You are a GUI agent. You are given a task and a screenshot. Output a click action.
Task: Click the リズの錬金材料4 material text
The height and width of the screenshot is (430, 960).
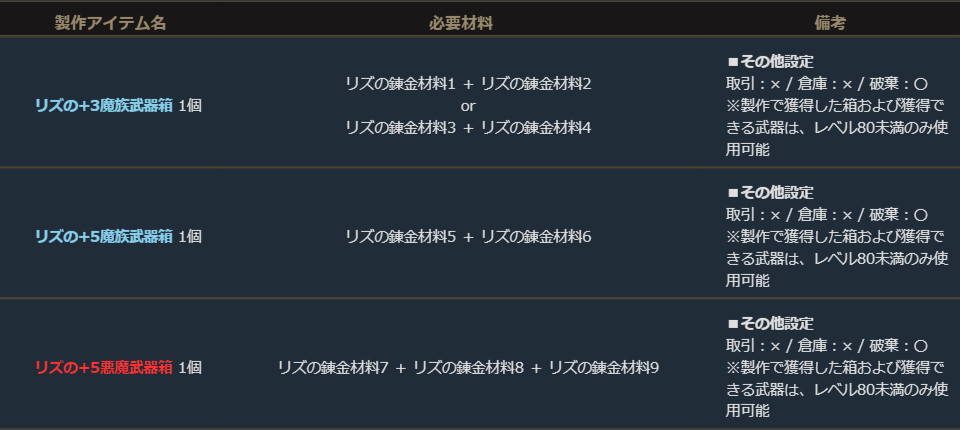[x=536, y=127]
